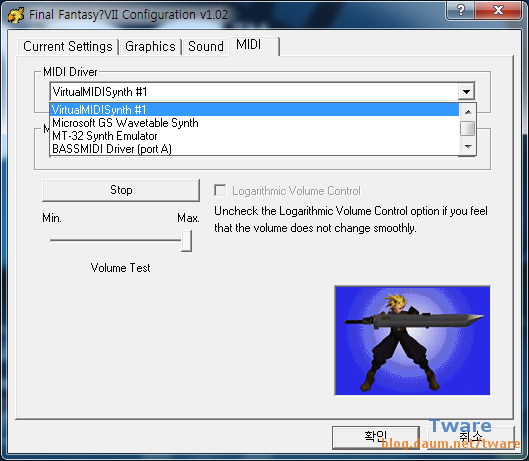
Task: Choose Microsoft GS Wavetable Synth driver
Action: coord(254,123)
